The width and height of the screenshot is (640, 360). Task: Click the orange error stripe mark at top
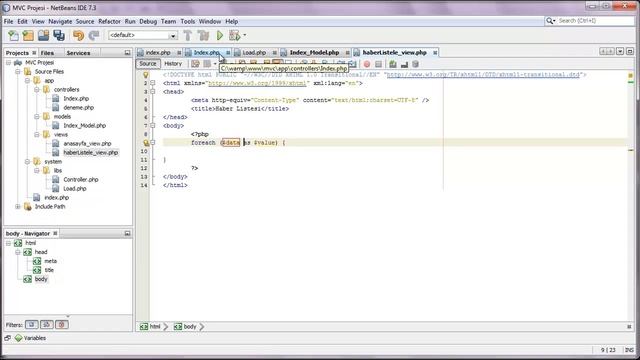coord(631,76)
